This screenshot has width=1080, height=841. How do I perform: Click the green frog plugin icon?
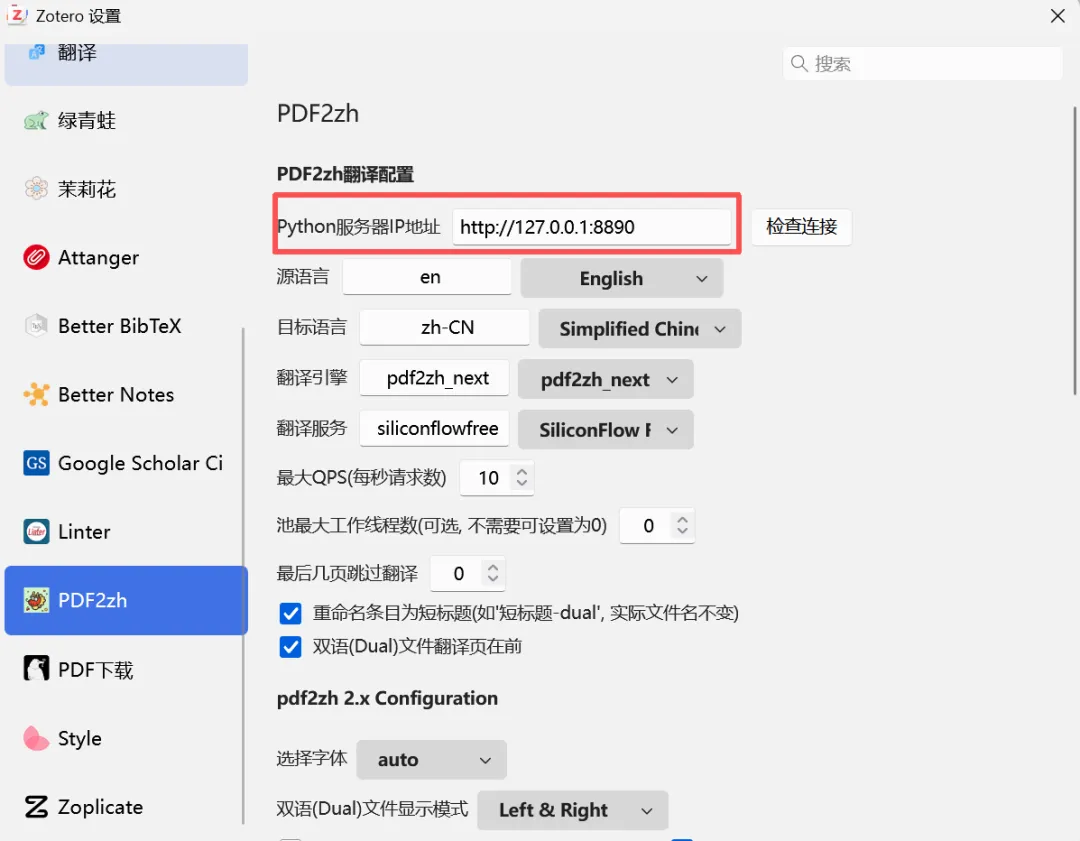tap(36, 121)
